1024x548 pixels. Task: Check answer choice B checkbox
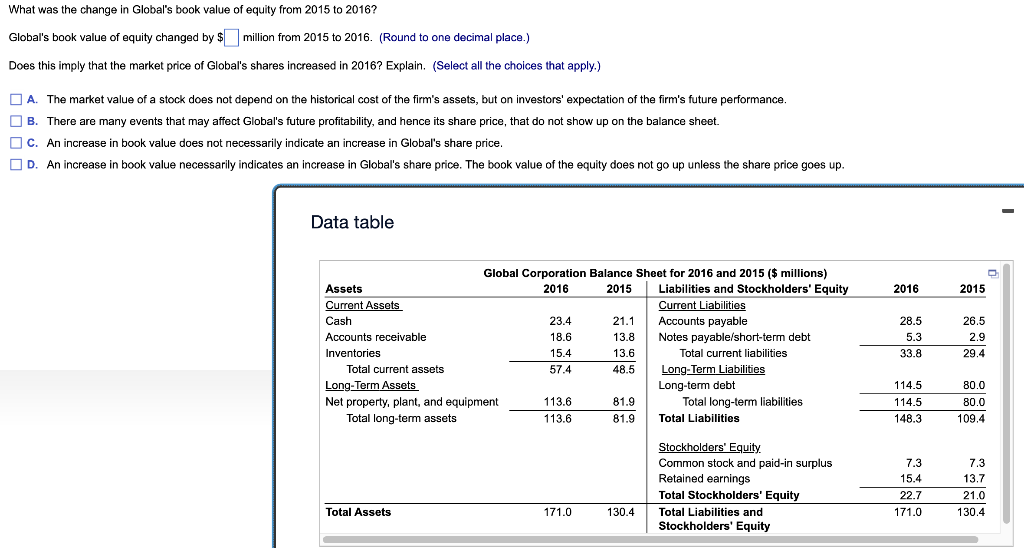16,121
